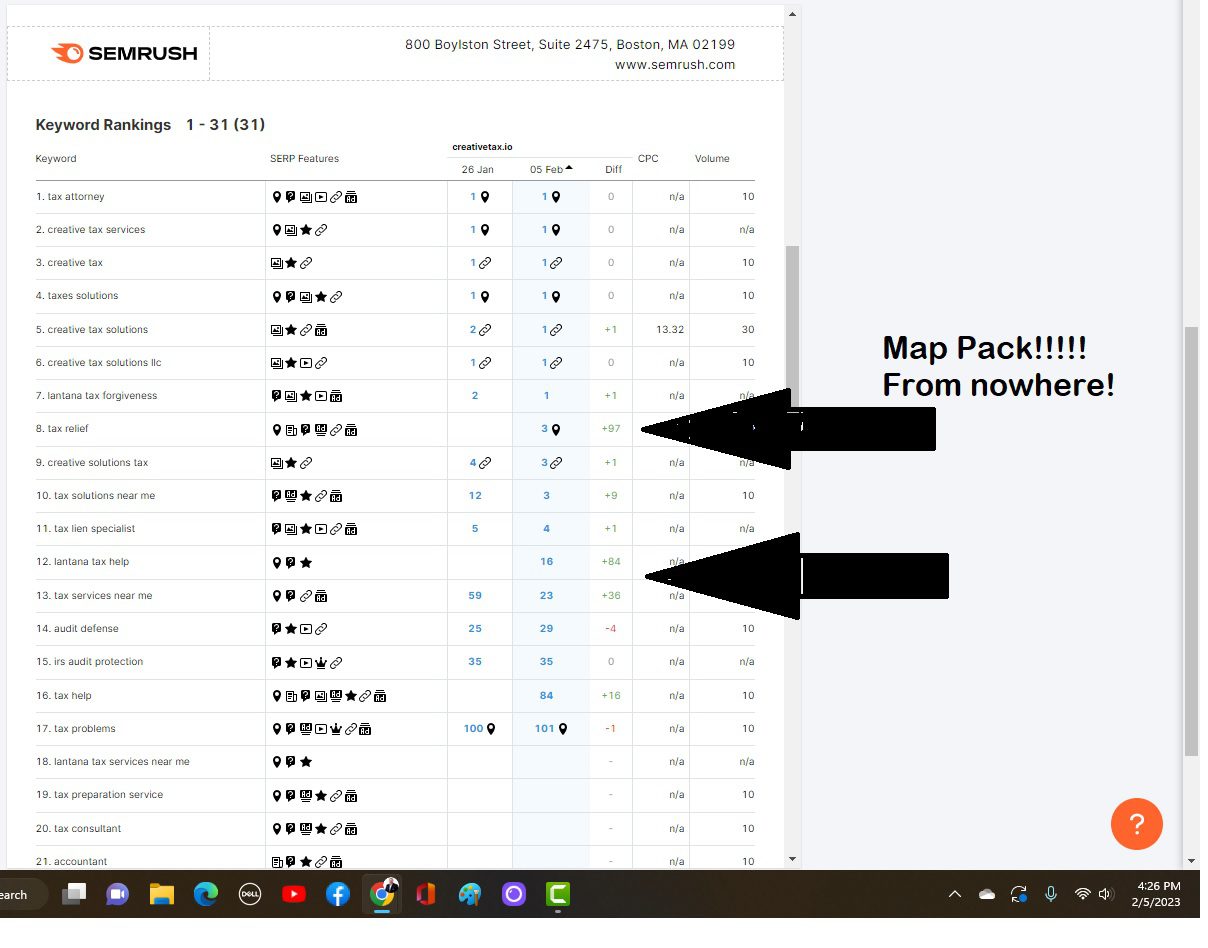Show hidden system tray icons chevron
The image size is (1208, 948).
pyautogui.click(x=955, y=894)
